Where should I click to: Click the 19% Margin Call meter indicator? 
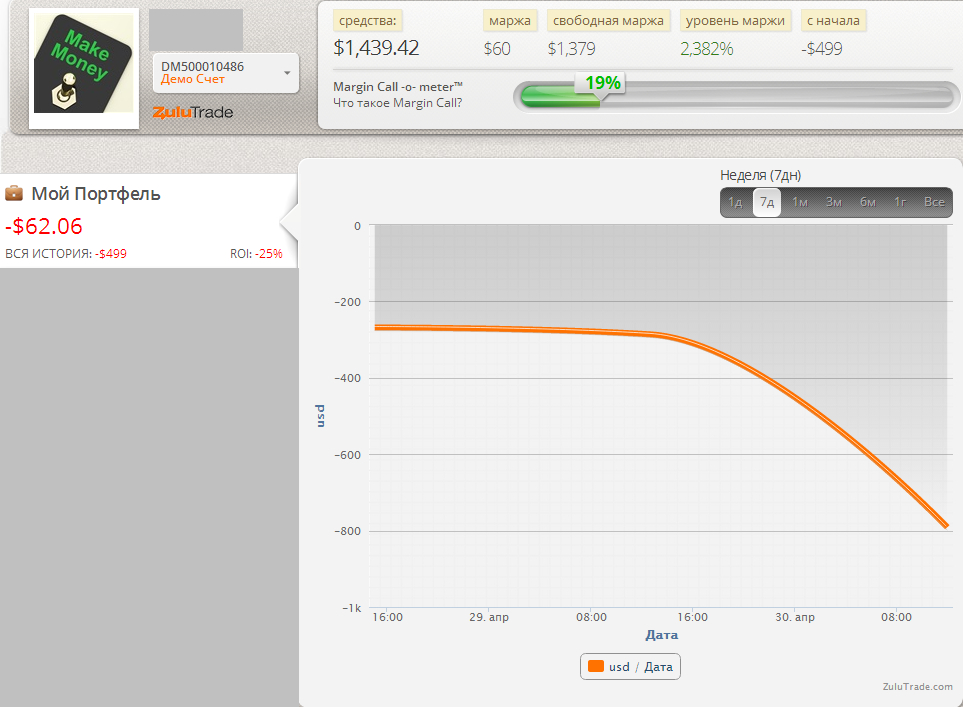(601, 83)
